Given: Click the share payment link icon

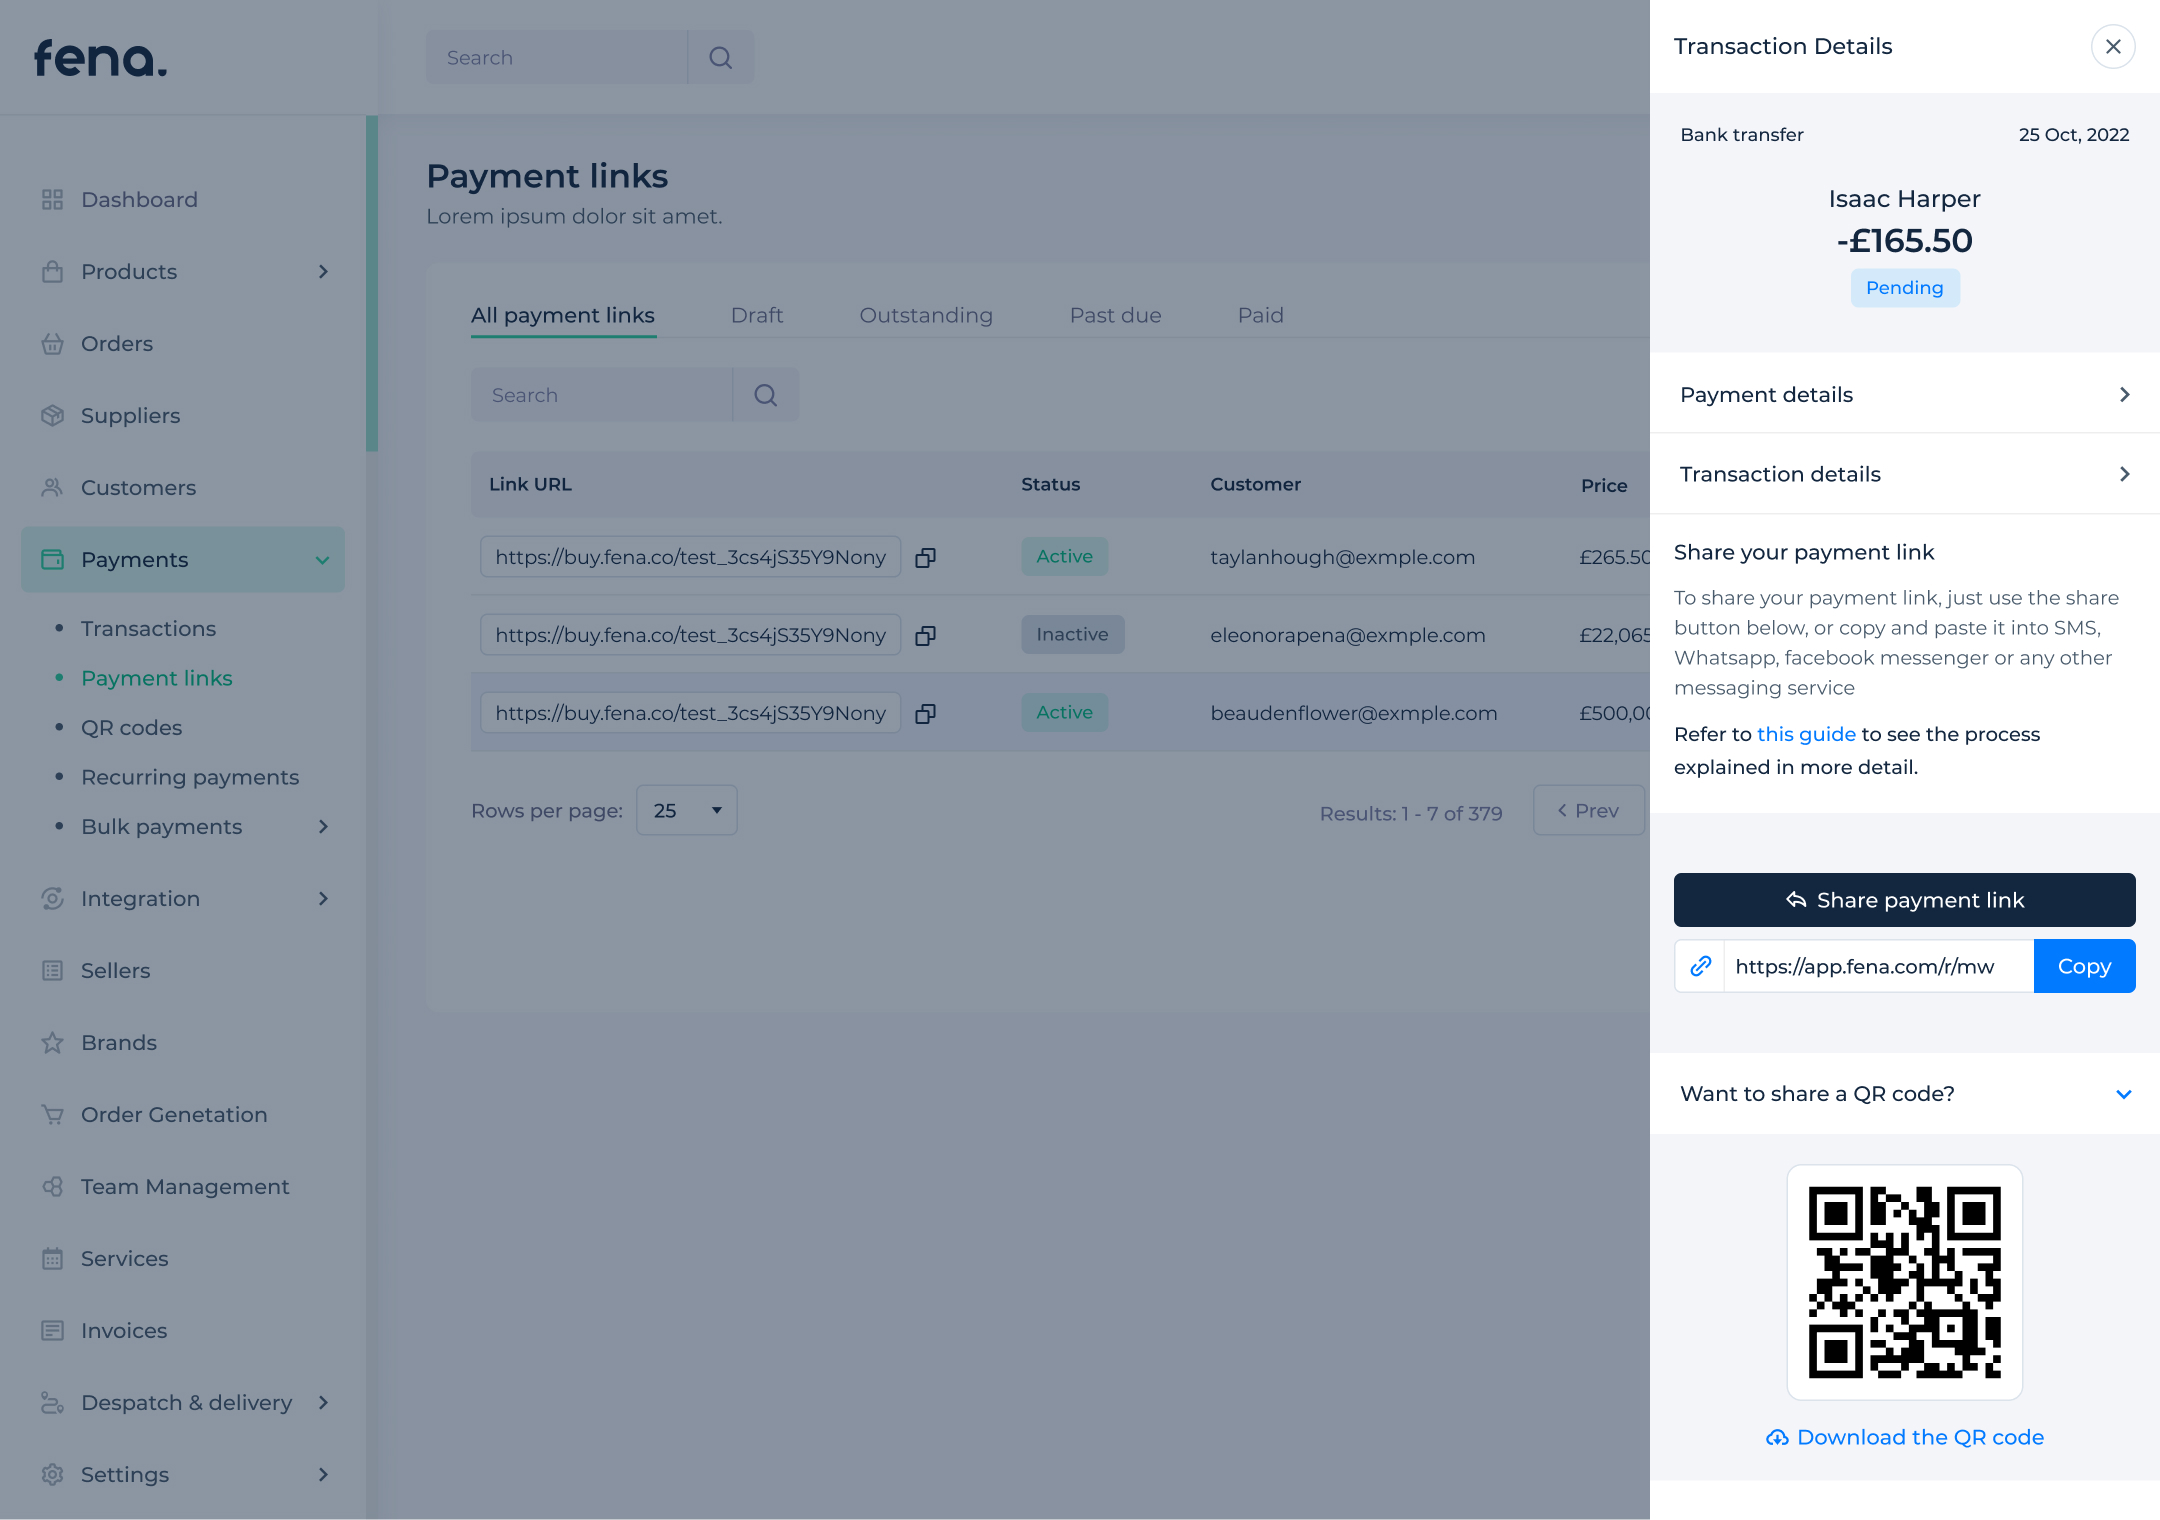Looking at the screenshot, I should [1793, 898].
